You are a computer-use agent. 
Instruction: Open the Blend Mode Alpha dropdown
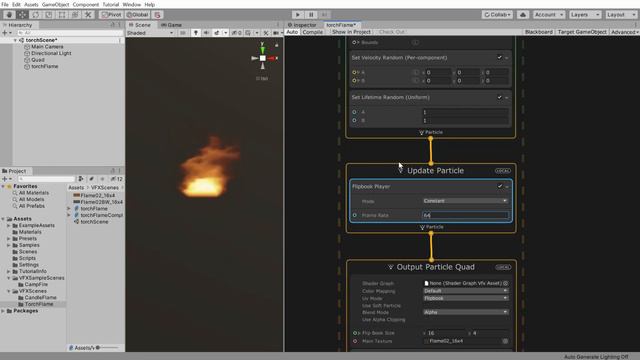pyautogui.click(x=465, y=312)
